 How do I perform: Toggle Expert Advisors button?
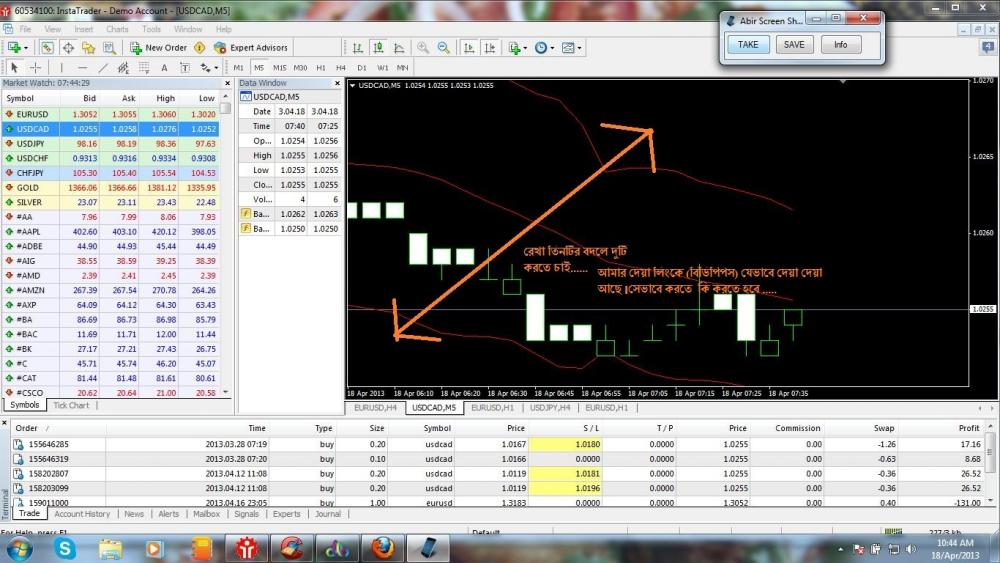[251, 48]
